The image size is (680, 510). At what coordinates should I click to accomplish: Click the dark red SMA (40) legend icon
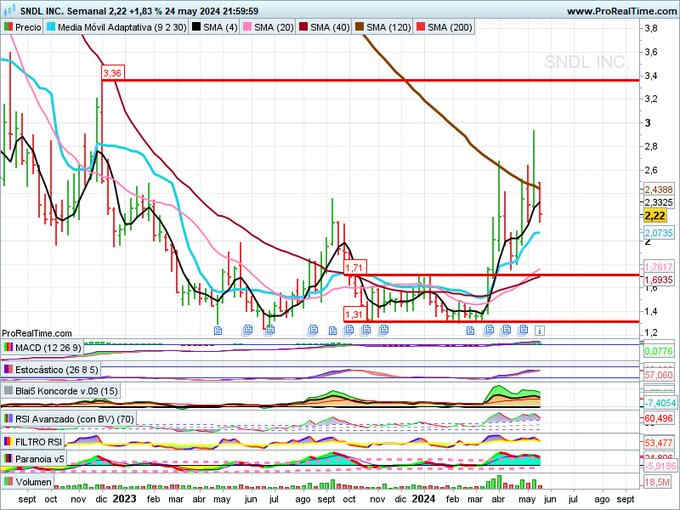303,27
